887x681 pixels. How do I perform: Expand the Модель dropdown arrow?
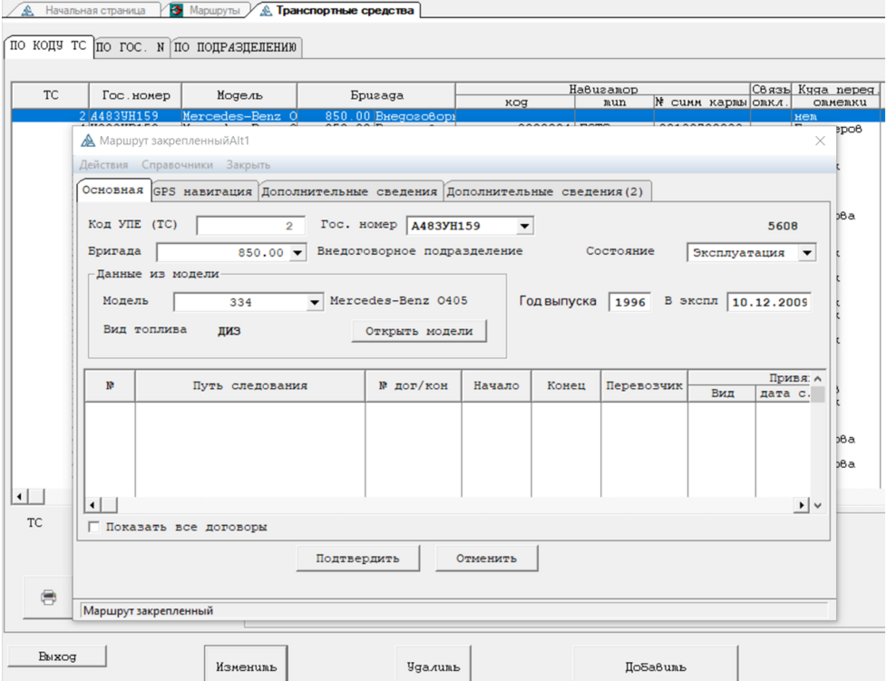[315, 303]
